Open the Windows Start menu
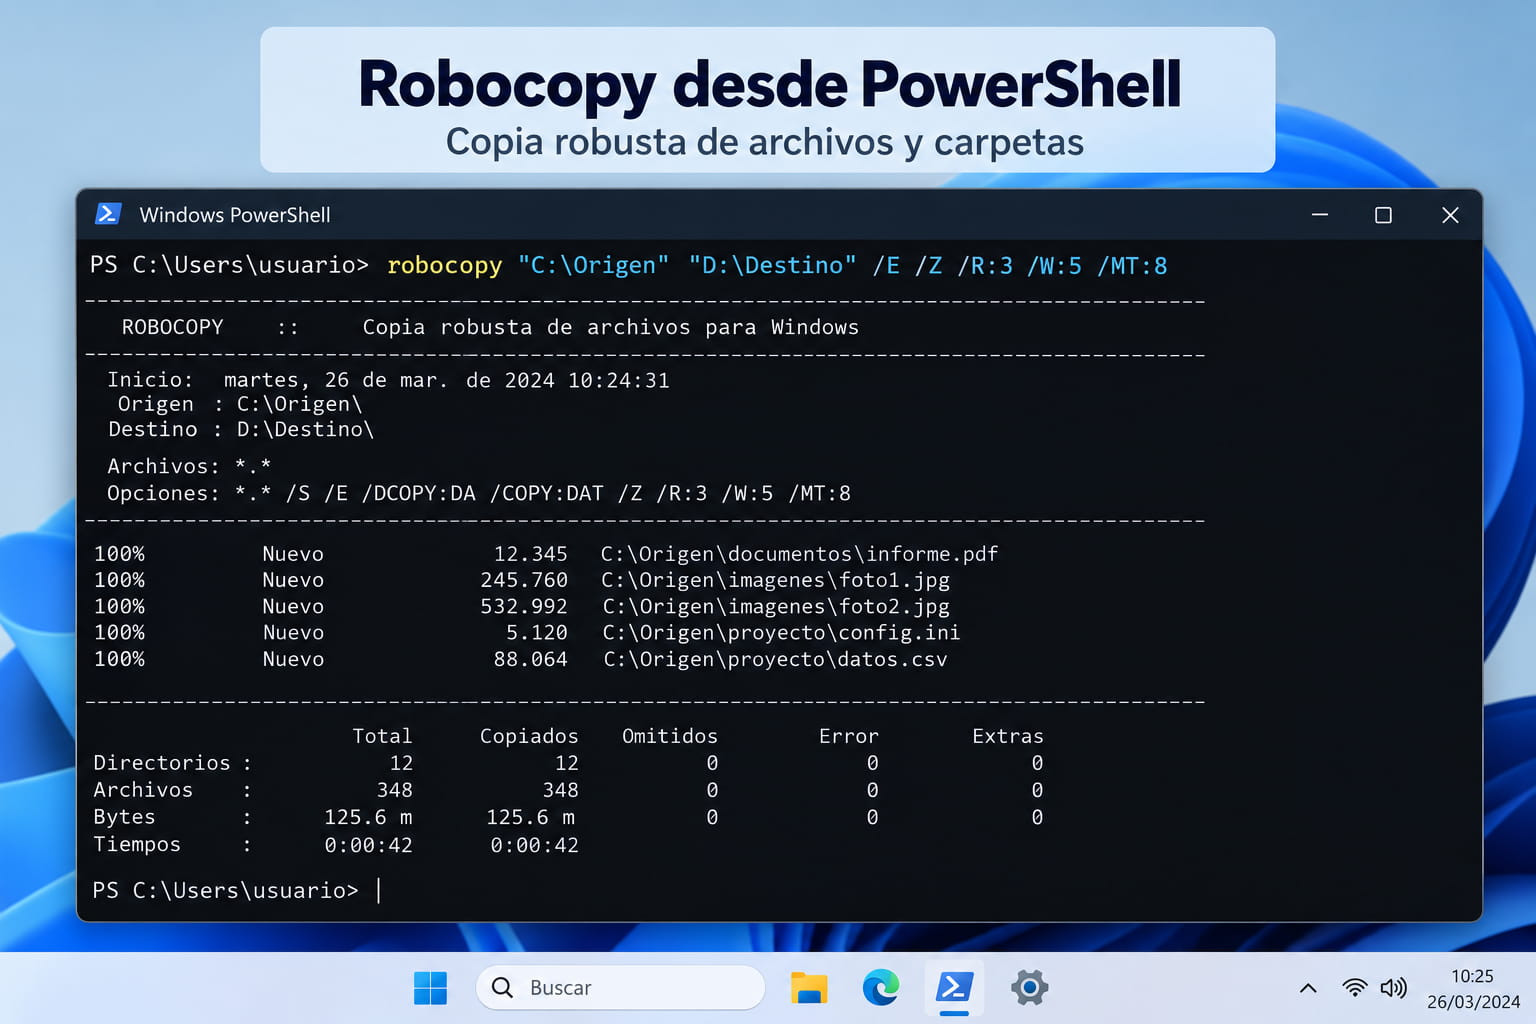Viewport: 1536px width, 1024px height. coord(430,988)
